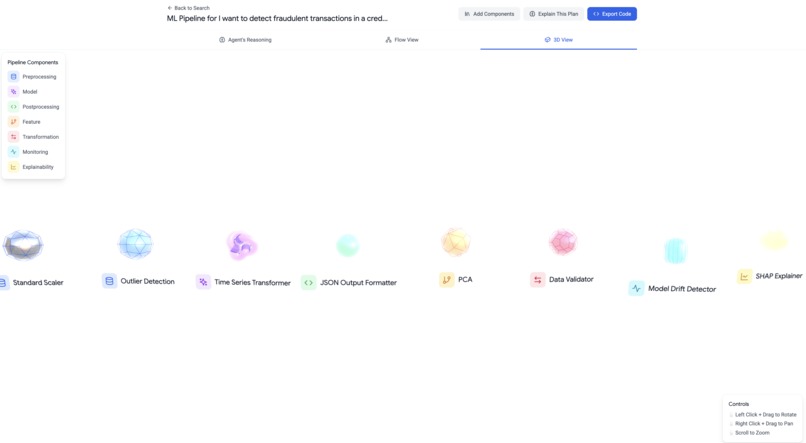Click the PCA label
This screenshot has height=443, width=806.
(x=465, y=280)
